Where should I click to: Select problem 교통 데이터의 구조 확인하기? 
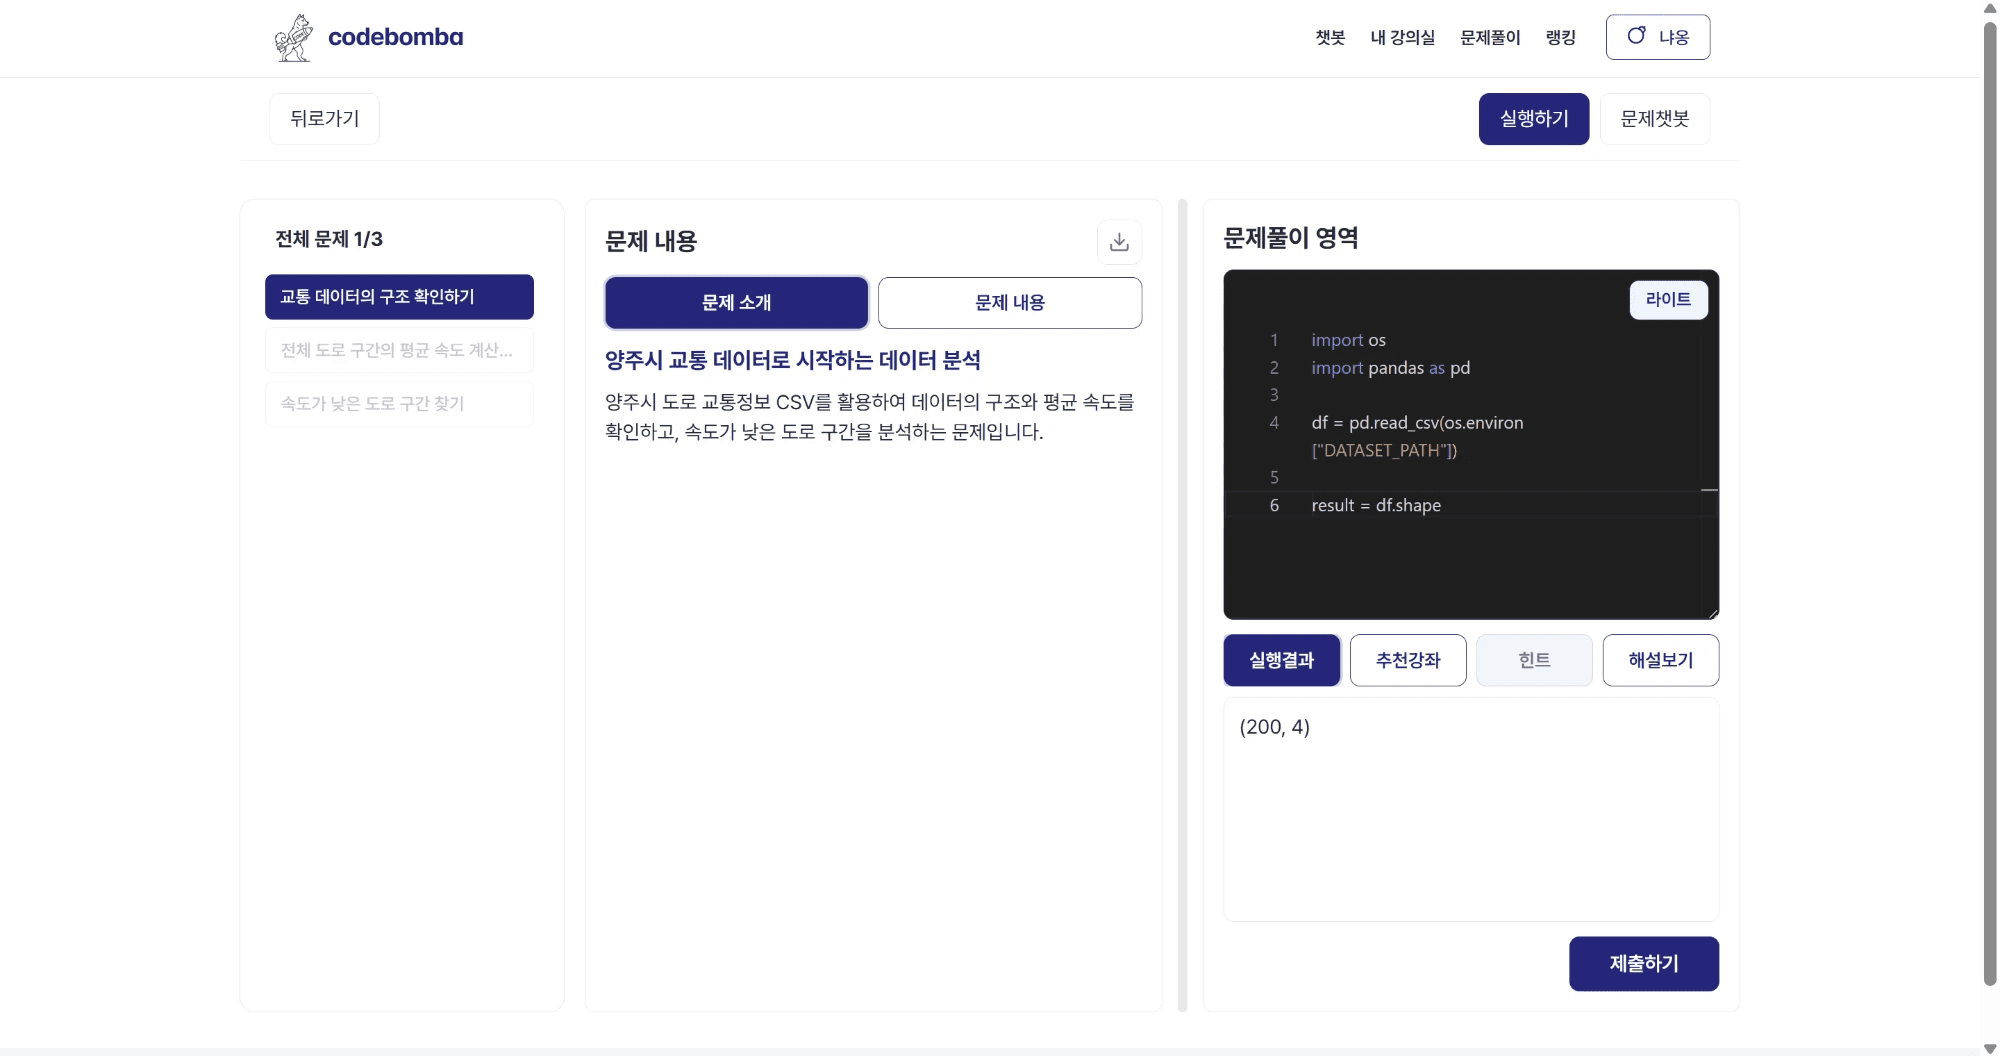click(x=399, y=297)
